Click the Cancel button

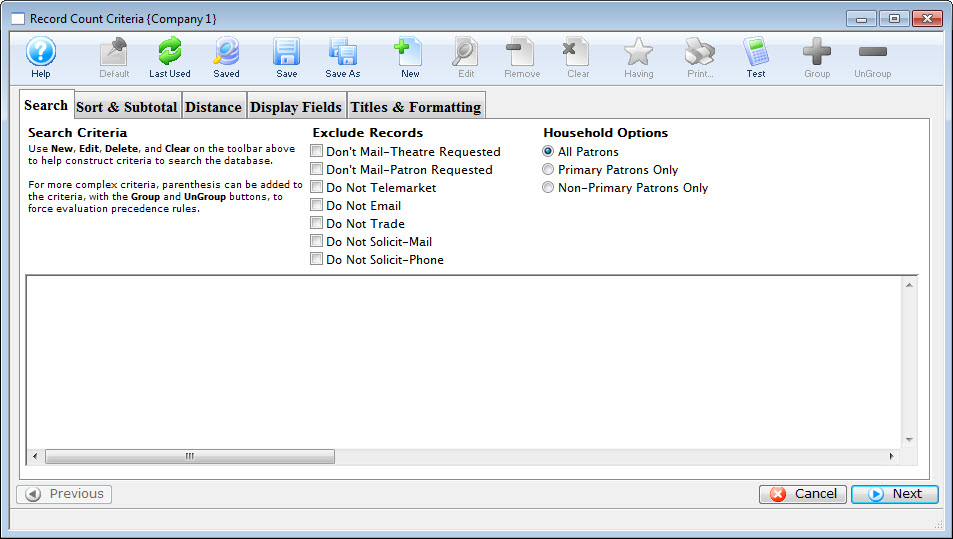(803, 494)
